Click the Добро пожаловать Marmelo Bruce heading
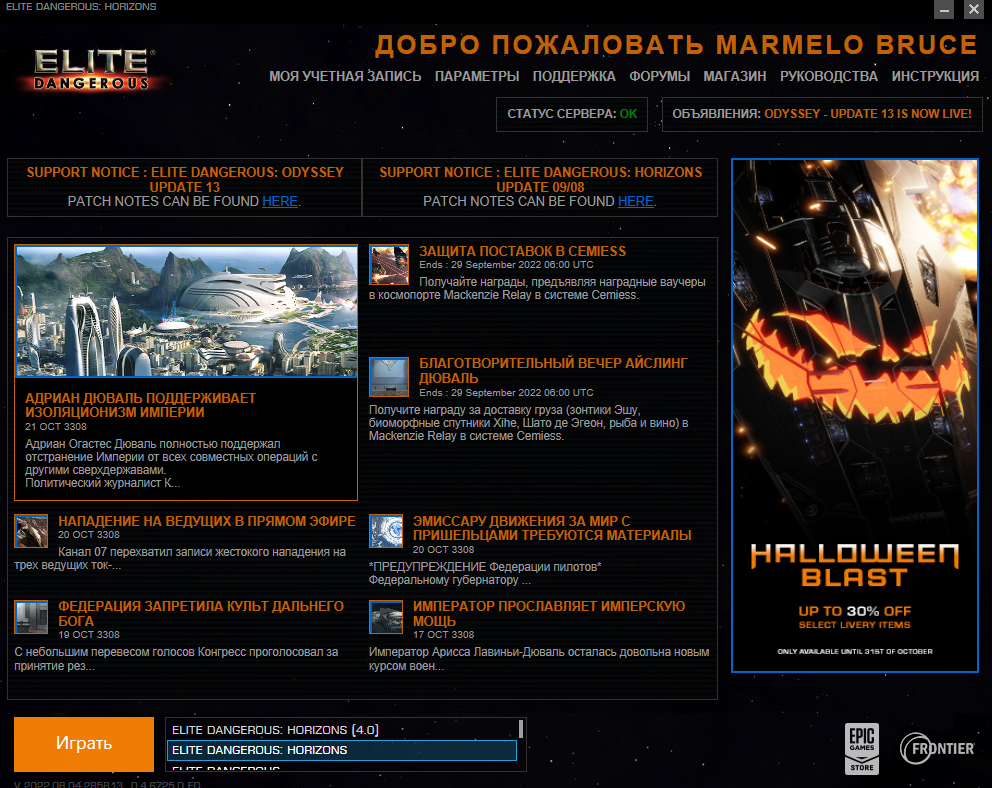The width and height of the screenshot is (992, 788). (676, 45)
